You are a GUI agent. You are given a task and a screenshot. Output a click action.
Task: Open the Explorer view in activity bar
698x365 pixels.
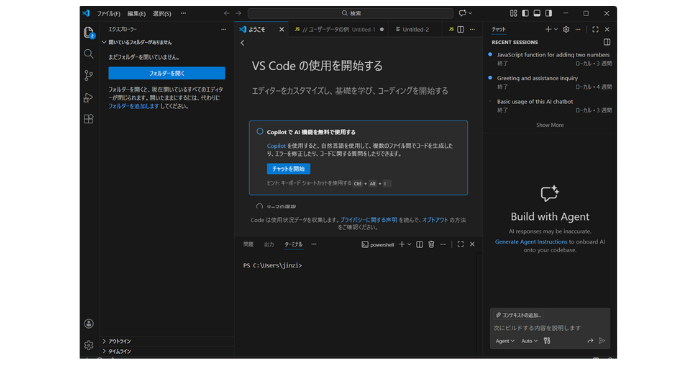(89, 32)
